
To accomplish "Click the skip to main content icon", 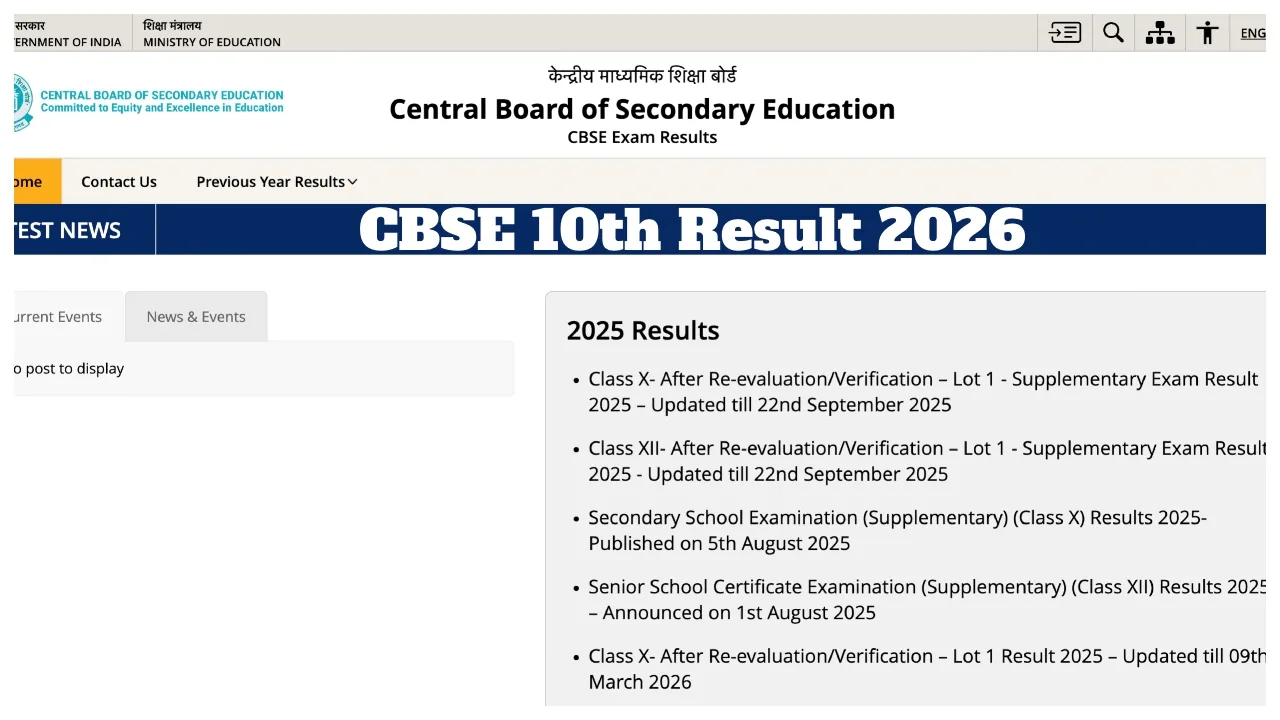I will [1065, 33].
